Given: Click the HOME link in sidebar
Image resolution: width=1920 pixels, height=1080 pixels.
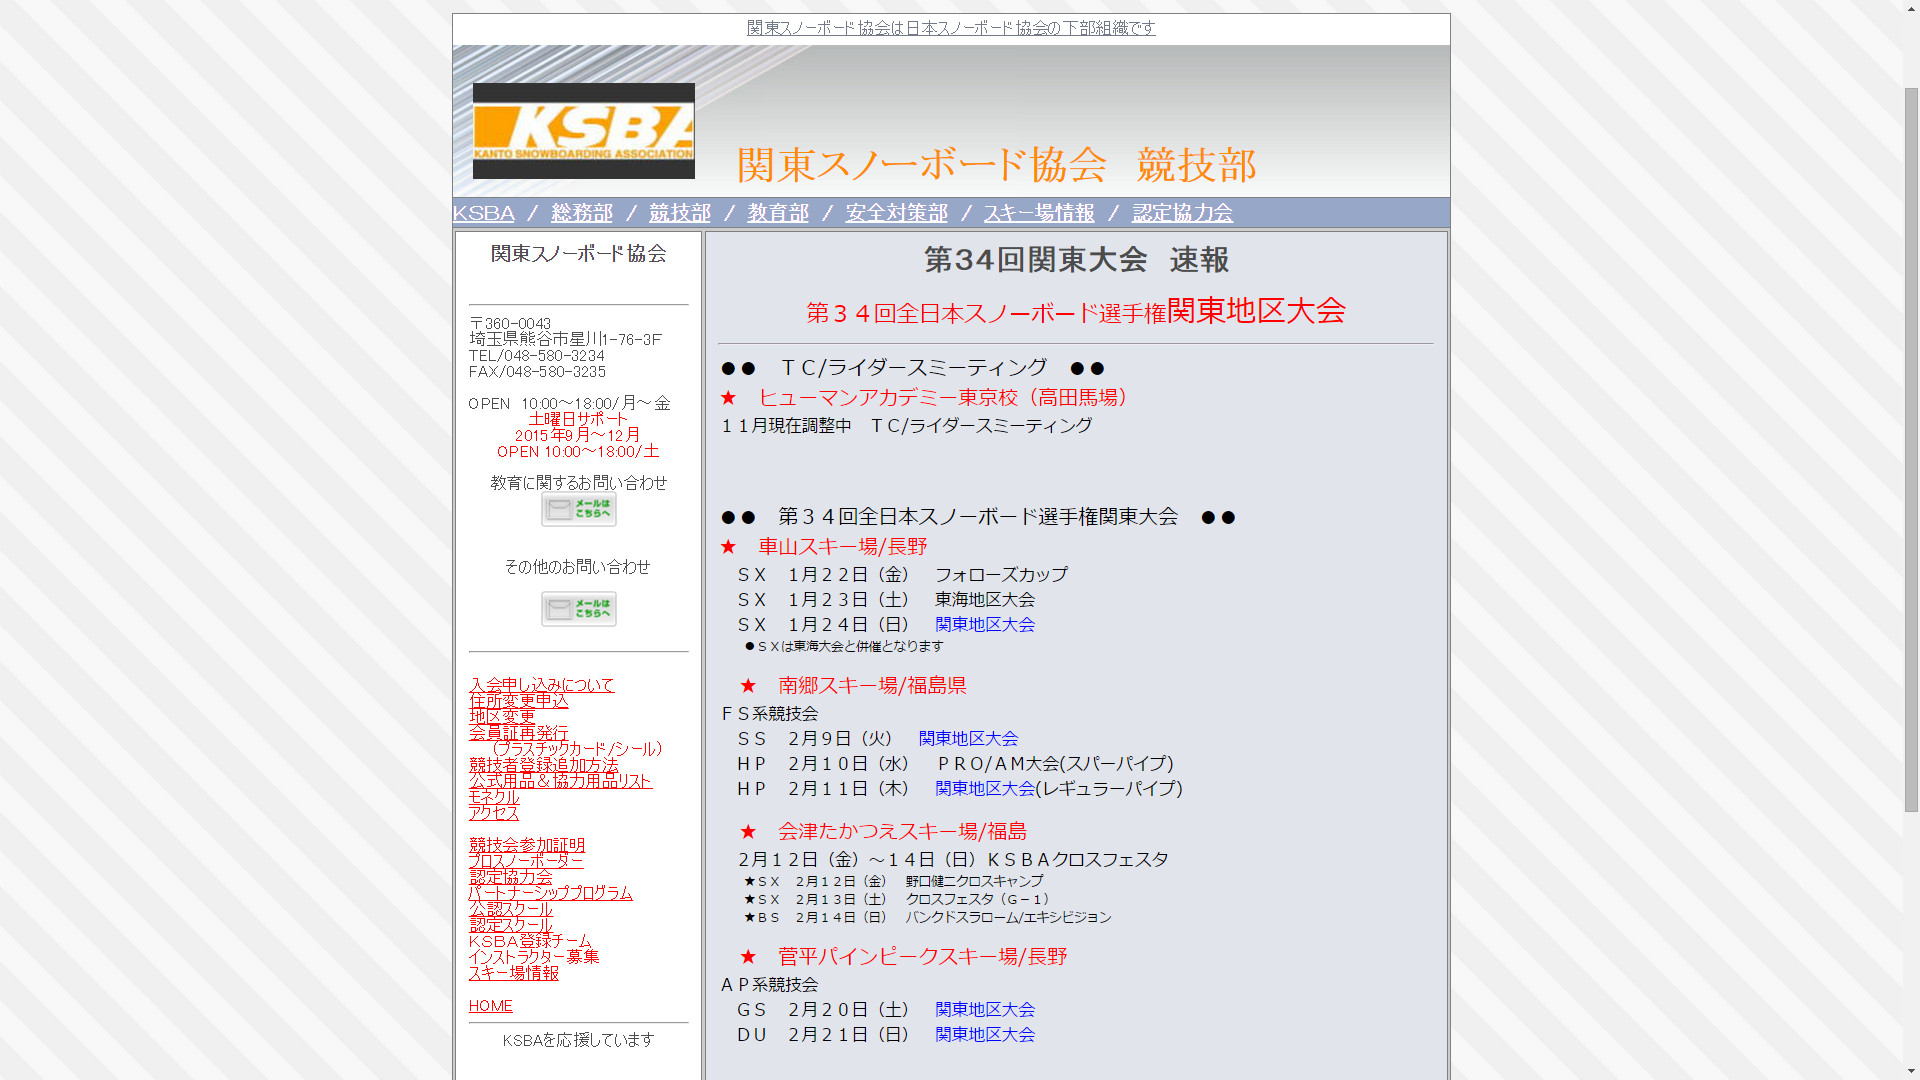Looking at the screenshot, I should pyautogui.click(x=490, y=1006).
